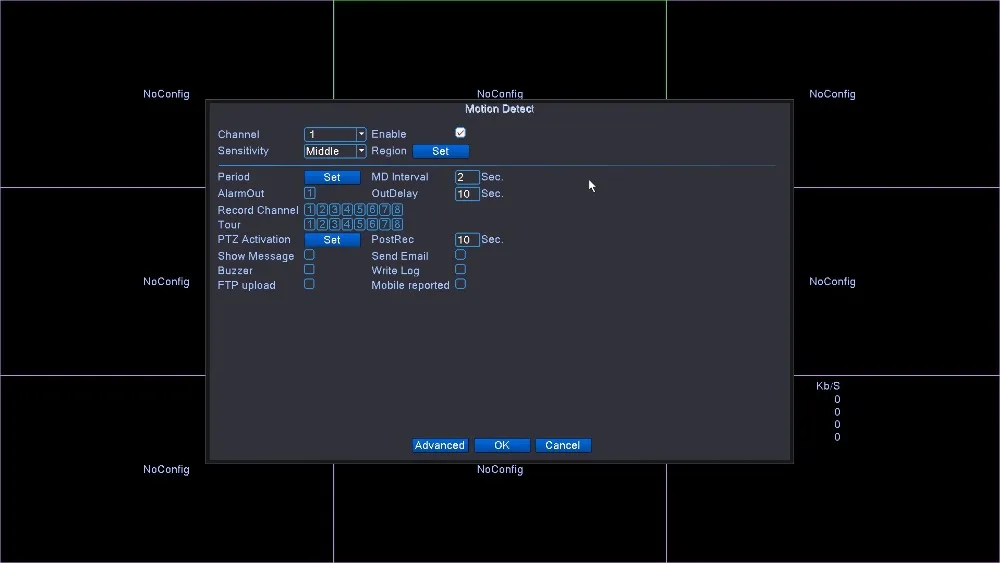Open the PTZ Activation Set button
This screenshot has width=1000, height=563.
(x=332, y=240)
